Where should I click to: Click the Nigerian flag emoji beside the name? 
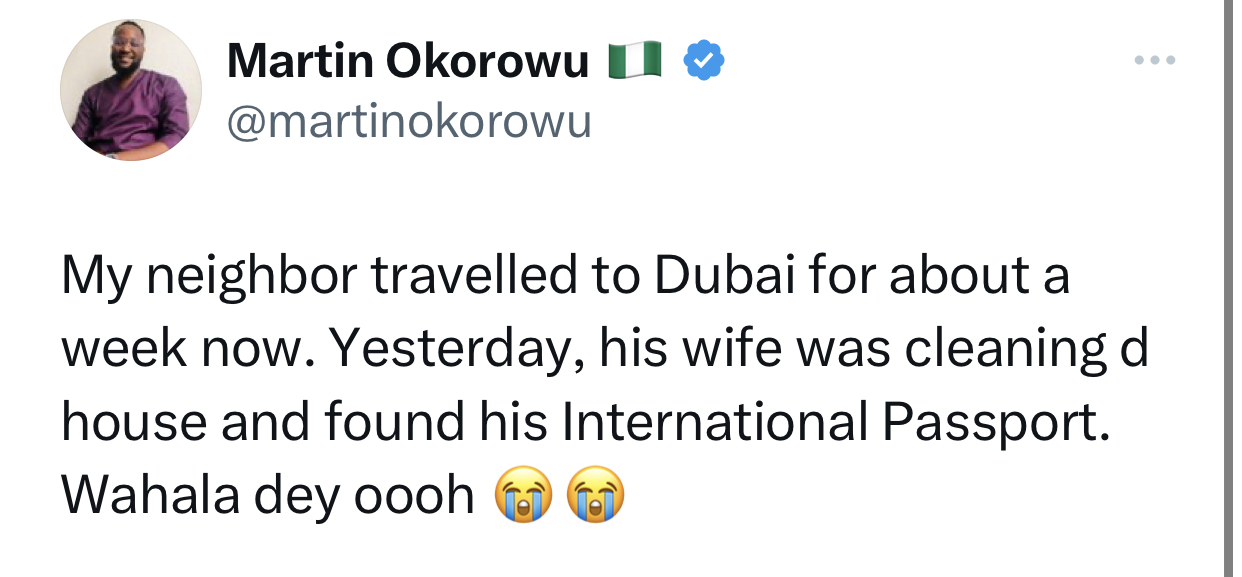[x=635, y=62]
